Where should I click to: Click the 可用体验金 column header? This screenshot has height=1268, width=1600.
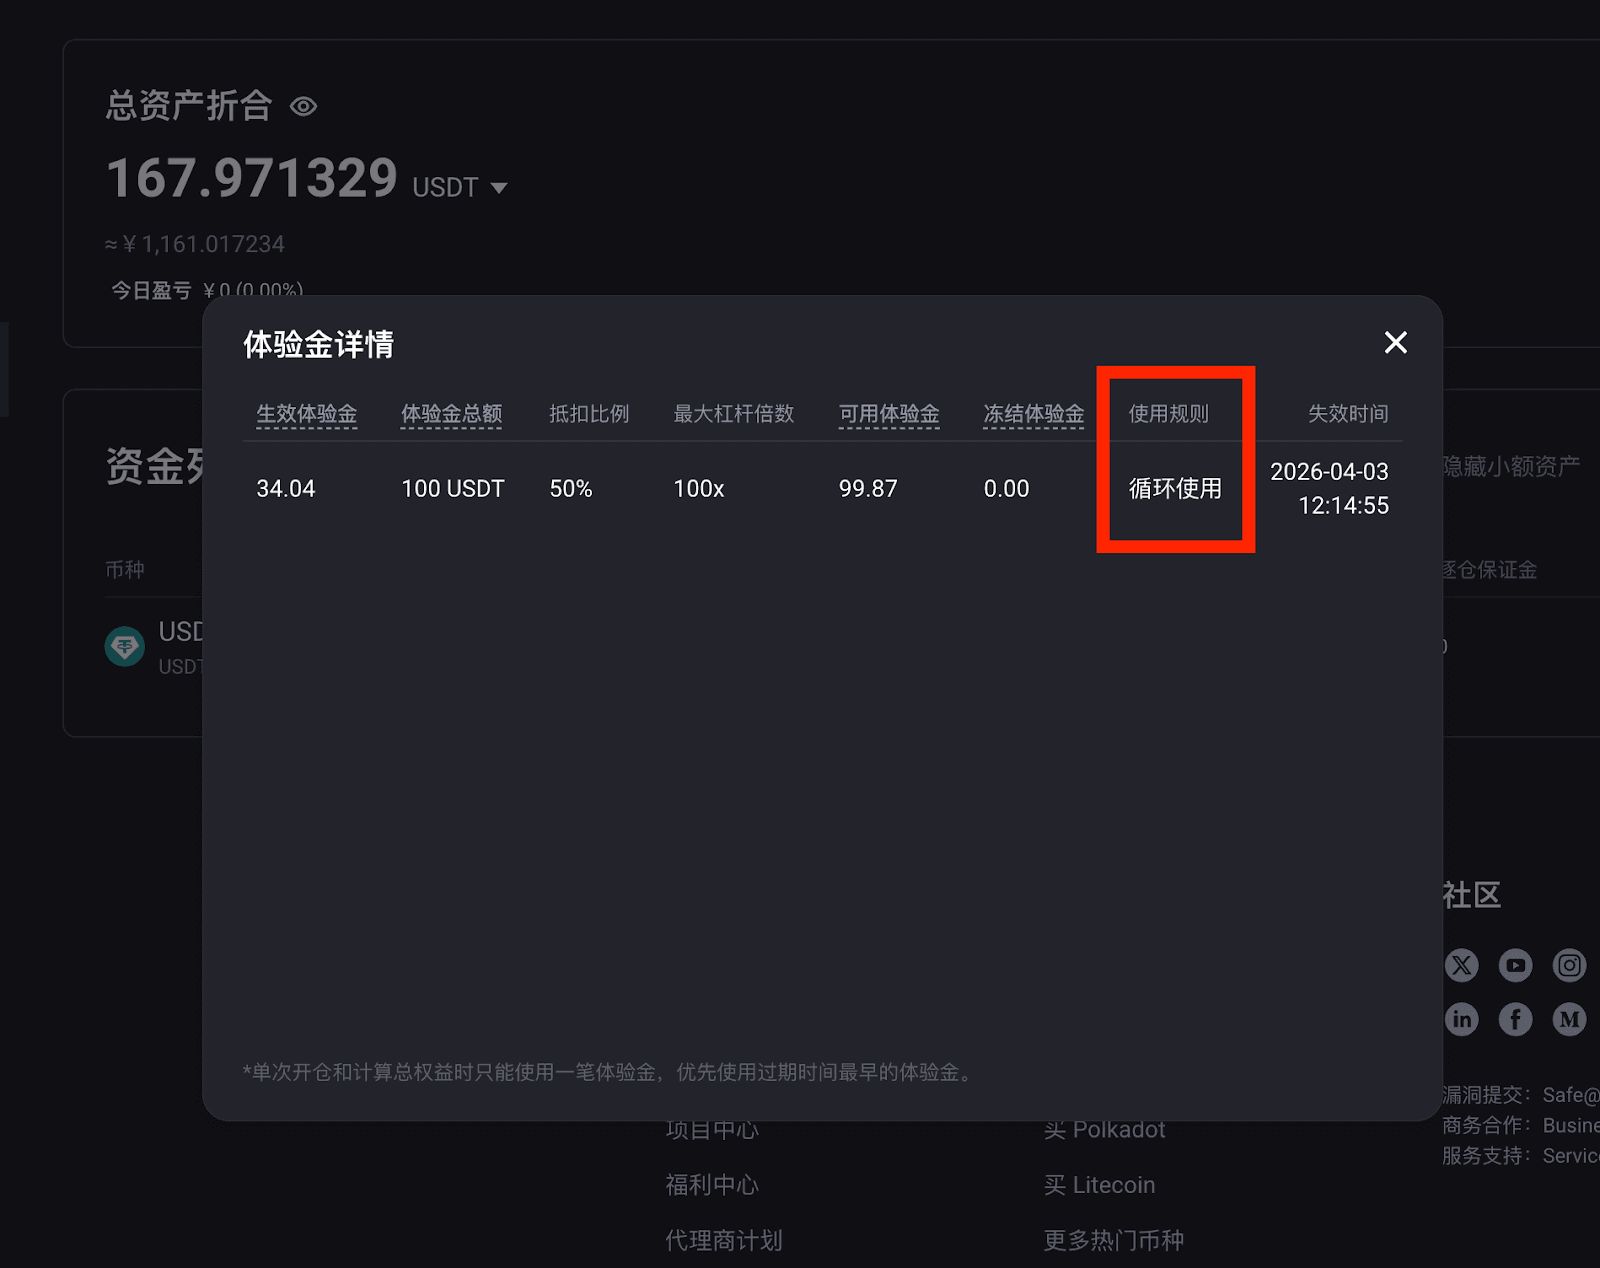pos(889,414)
